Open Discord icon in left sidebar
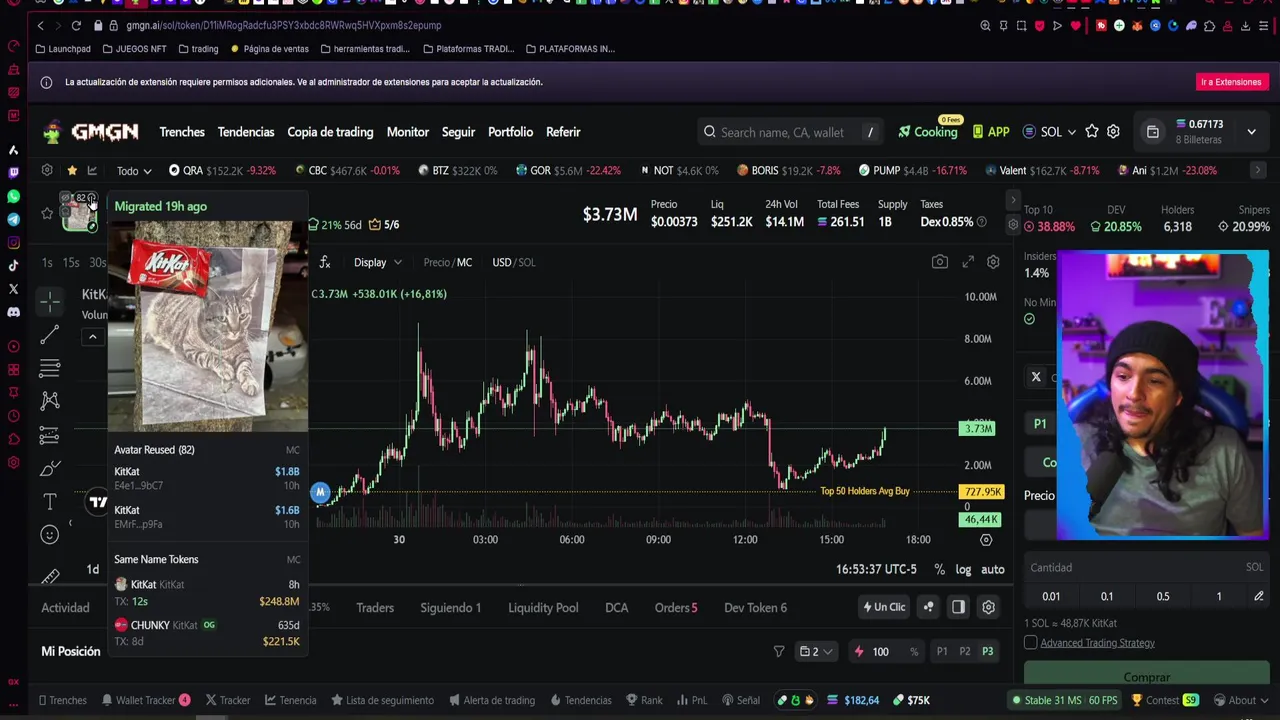The width and height of the screenshot is (1280, 720). tap(13, 312)
